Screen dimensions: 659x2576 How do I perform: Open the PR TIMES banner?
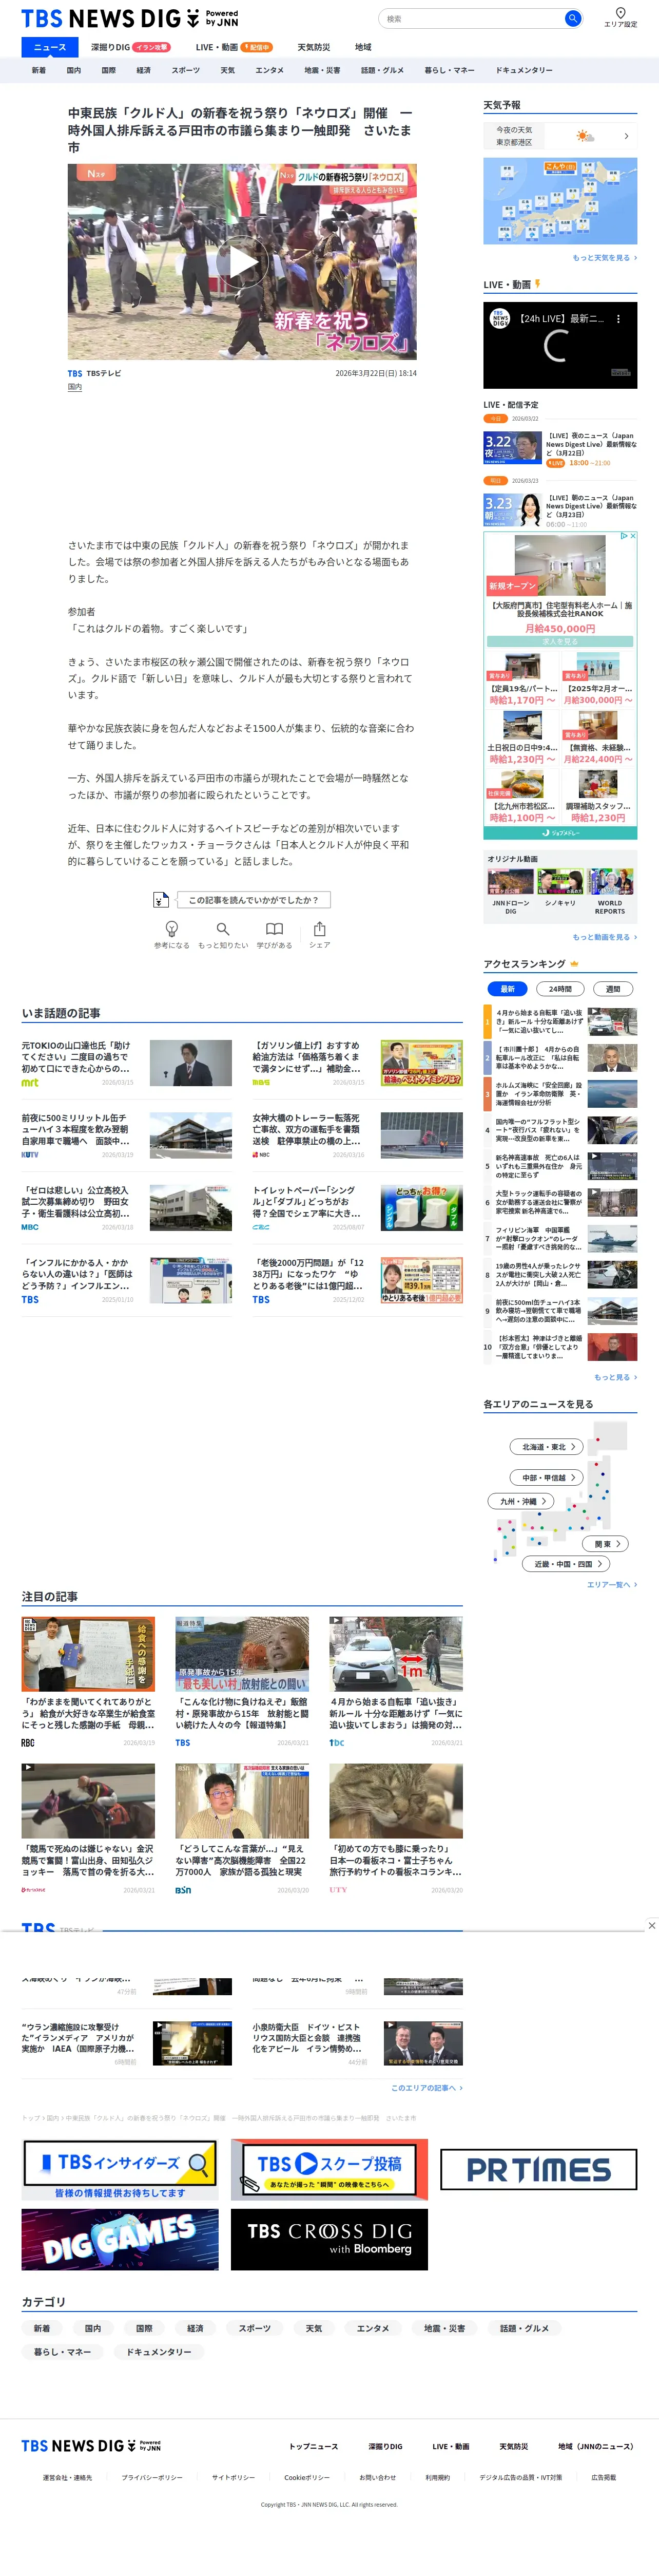click(539, 2169)
